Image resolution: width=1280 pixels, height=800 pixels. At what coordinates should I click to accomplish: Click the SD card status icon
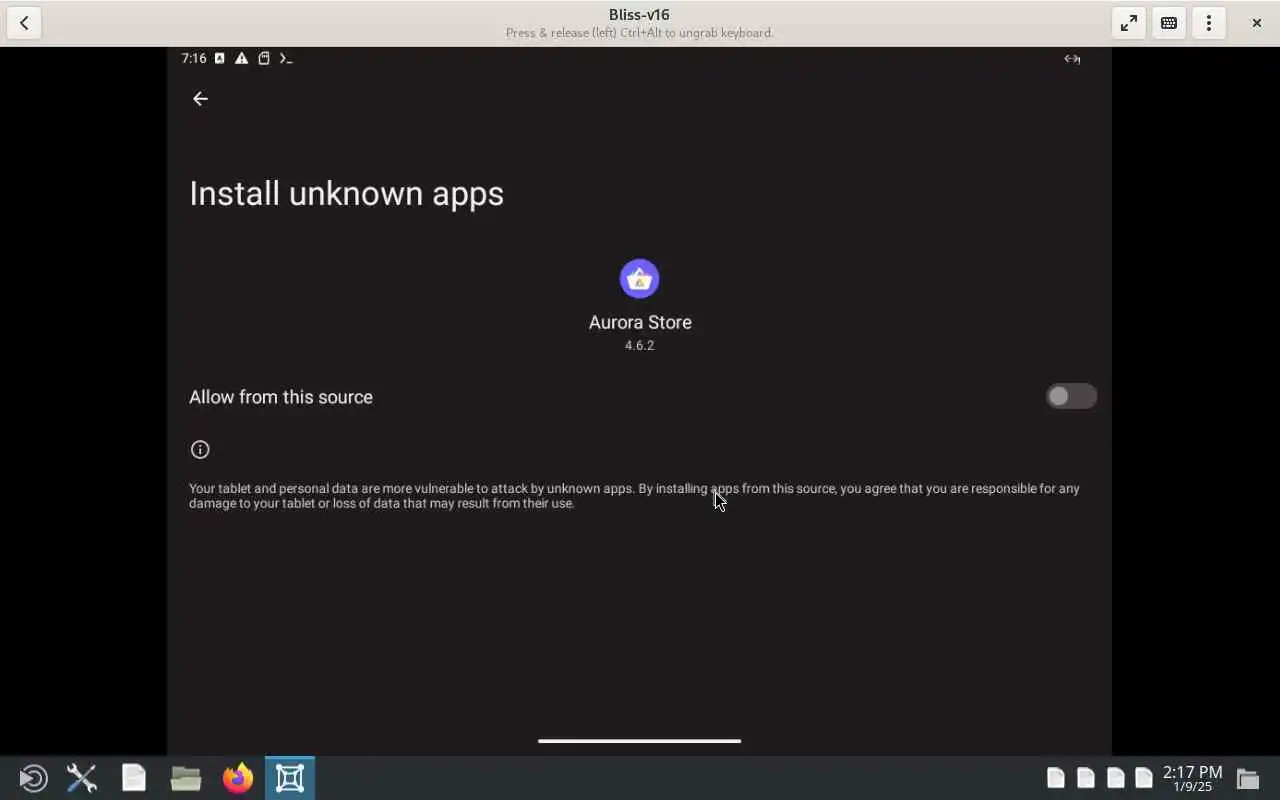point(264,59)
